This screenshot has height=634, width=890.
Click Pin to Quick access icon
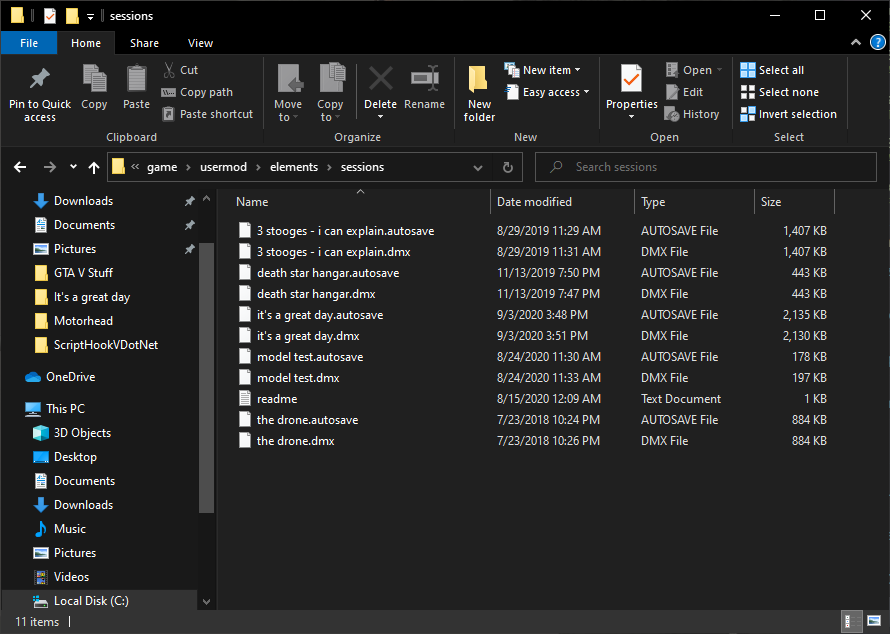[x=40, y=78]
